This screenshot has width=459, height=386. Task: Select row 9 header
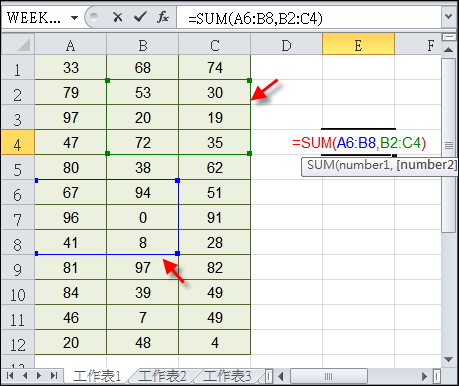tap(18, 268)
